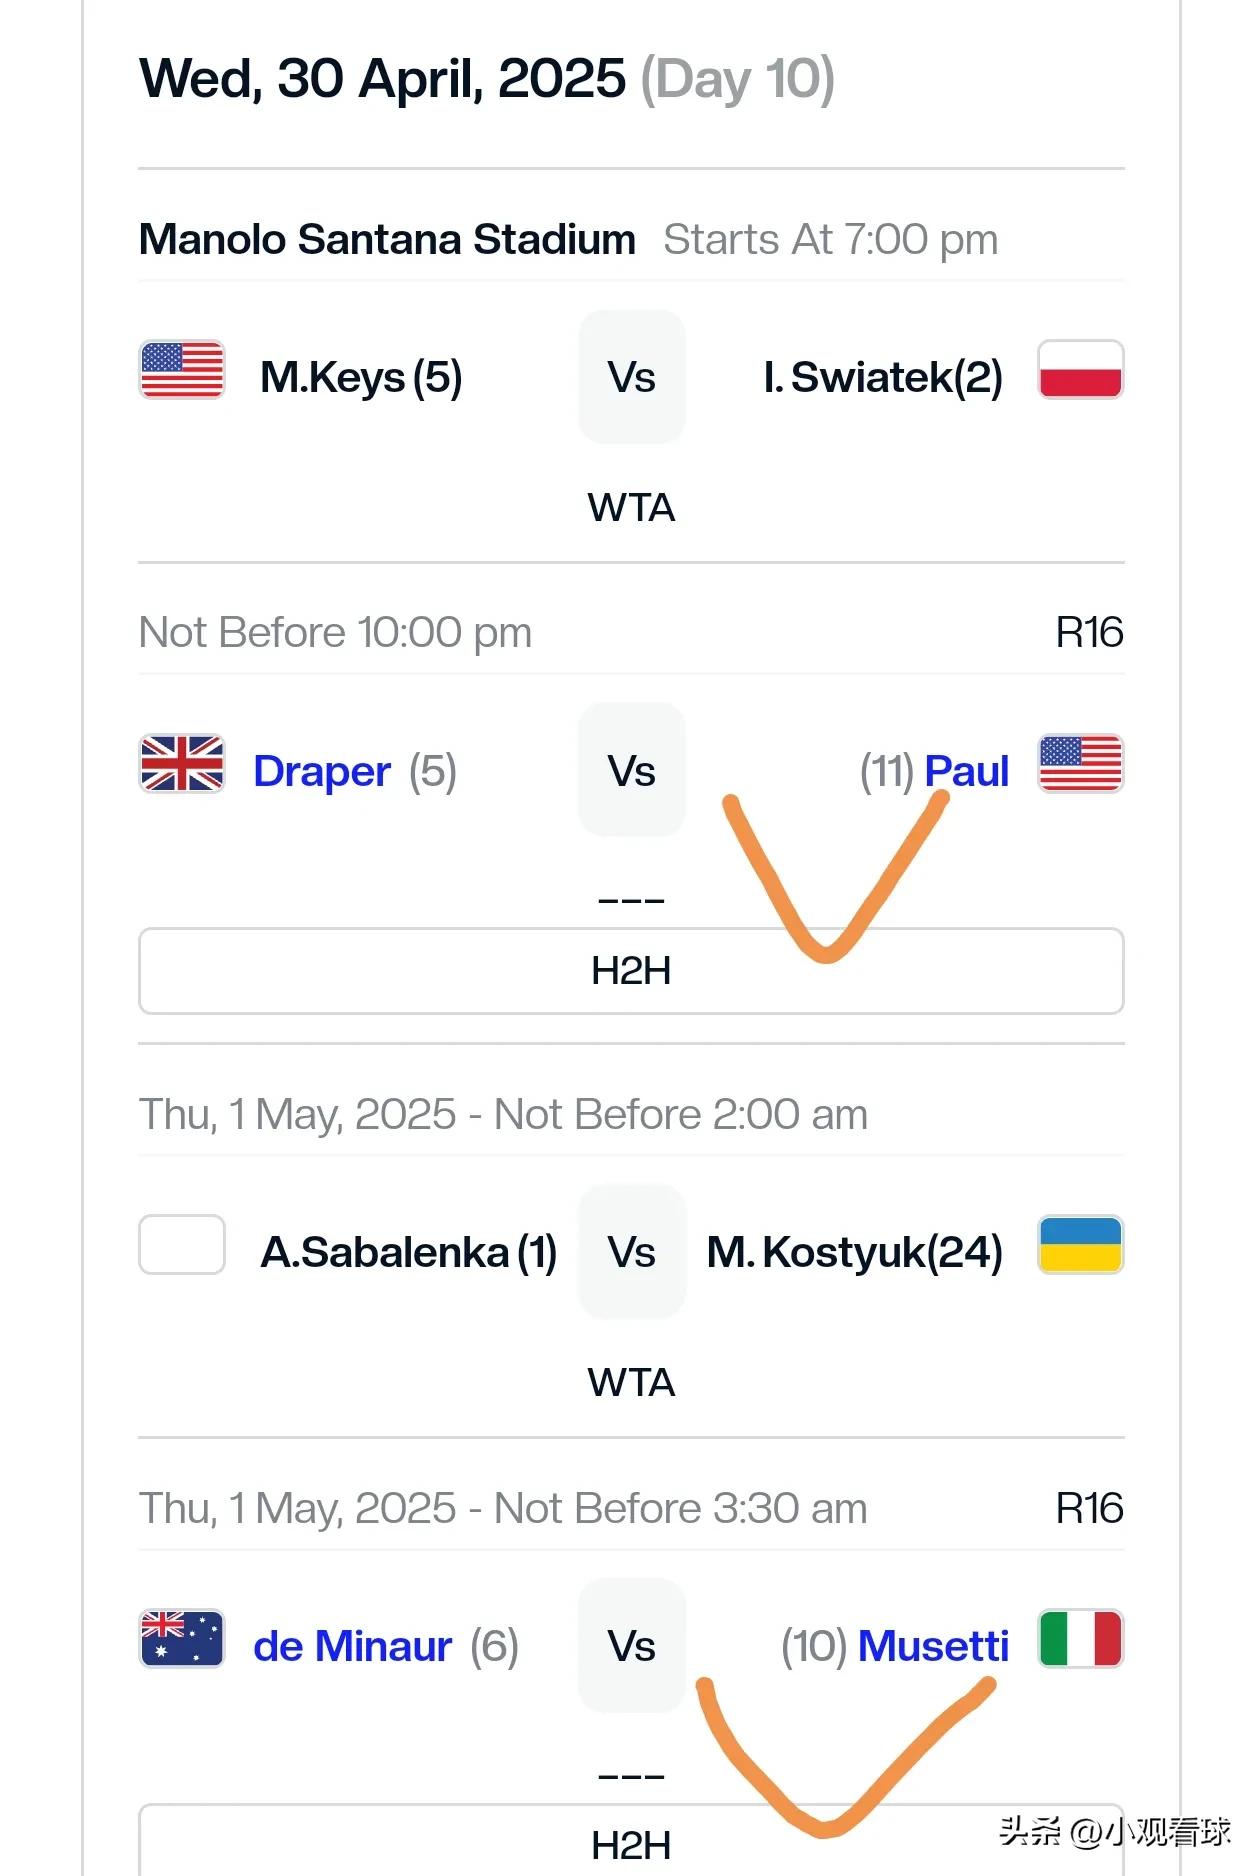Click the USA flag next to Paul
The height and width of the screenshot is (1876, 1260).
point(1080,763)
